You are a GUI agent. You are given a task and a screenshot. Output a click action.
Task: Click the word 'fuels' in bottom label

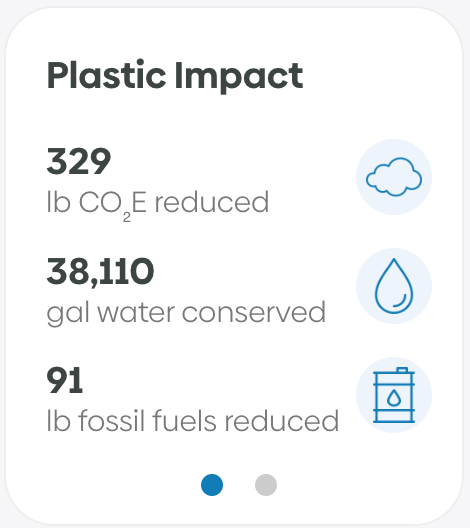[184, 420]
